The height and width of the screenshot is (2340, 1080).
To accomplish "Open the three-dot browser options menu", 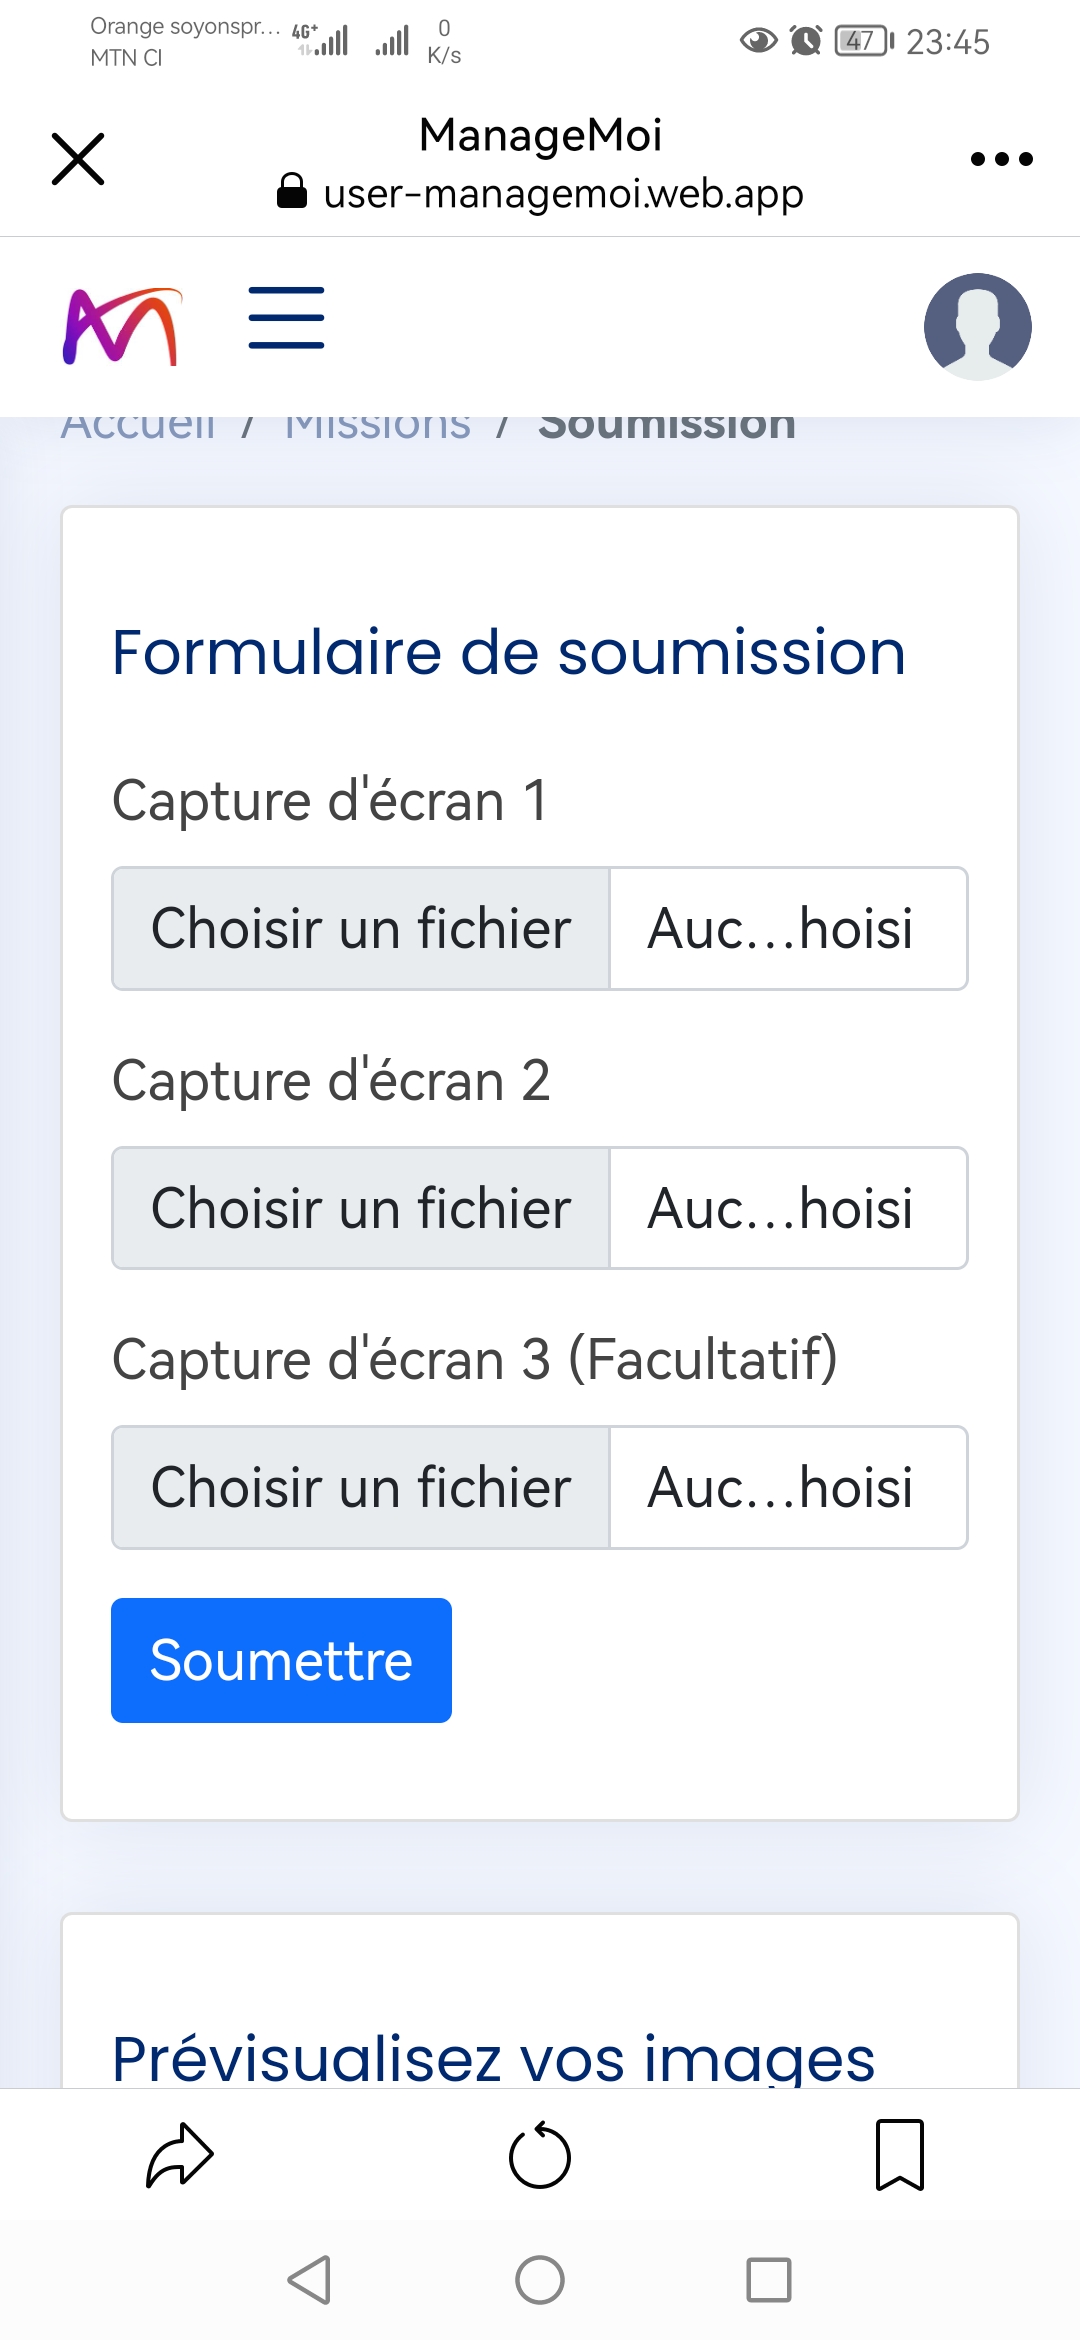I will click(1001, 159).
